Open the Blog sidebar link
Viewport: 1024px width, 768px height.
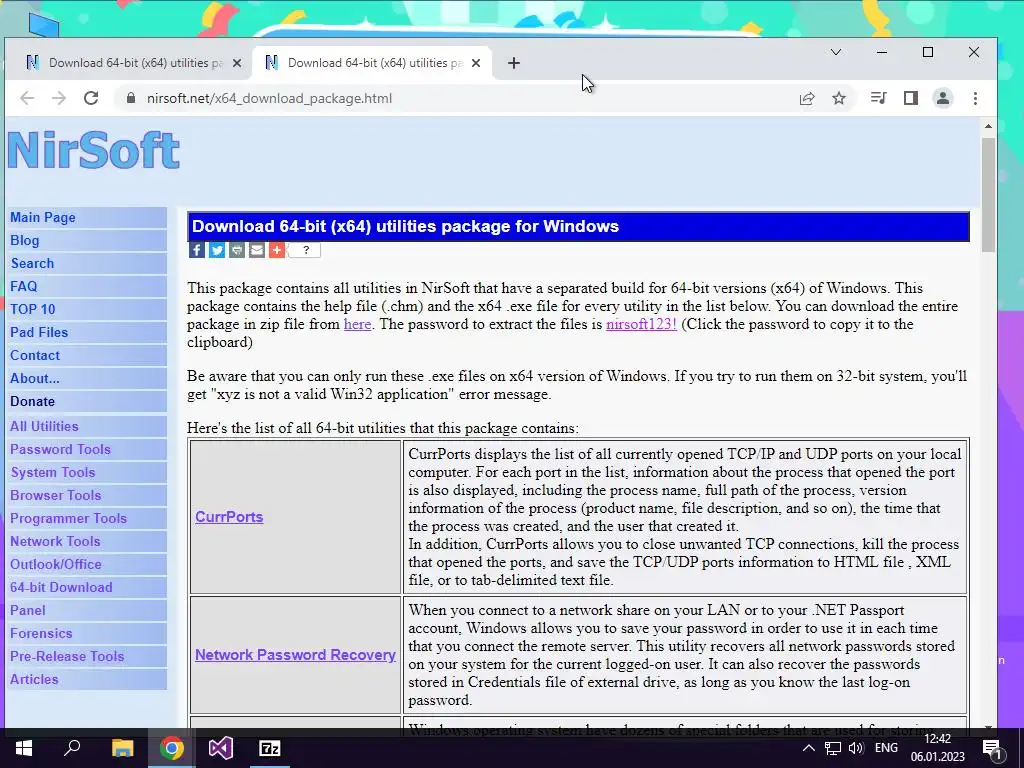(x=24, y=240)
